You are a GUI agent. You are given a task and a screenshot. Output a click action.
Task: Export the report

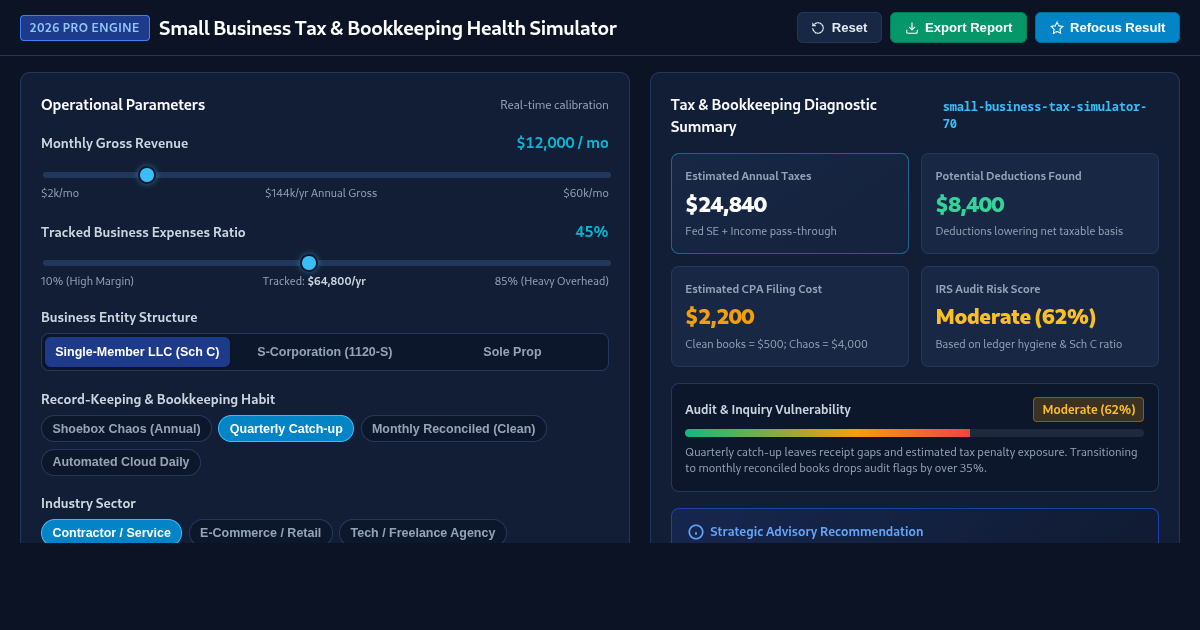coord(958,28)
